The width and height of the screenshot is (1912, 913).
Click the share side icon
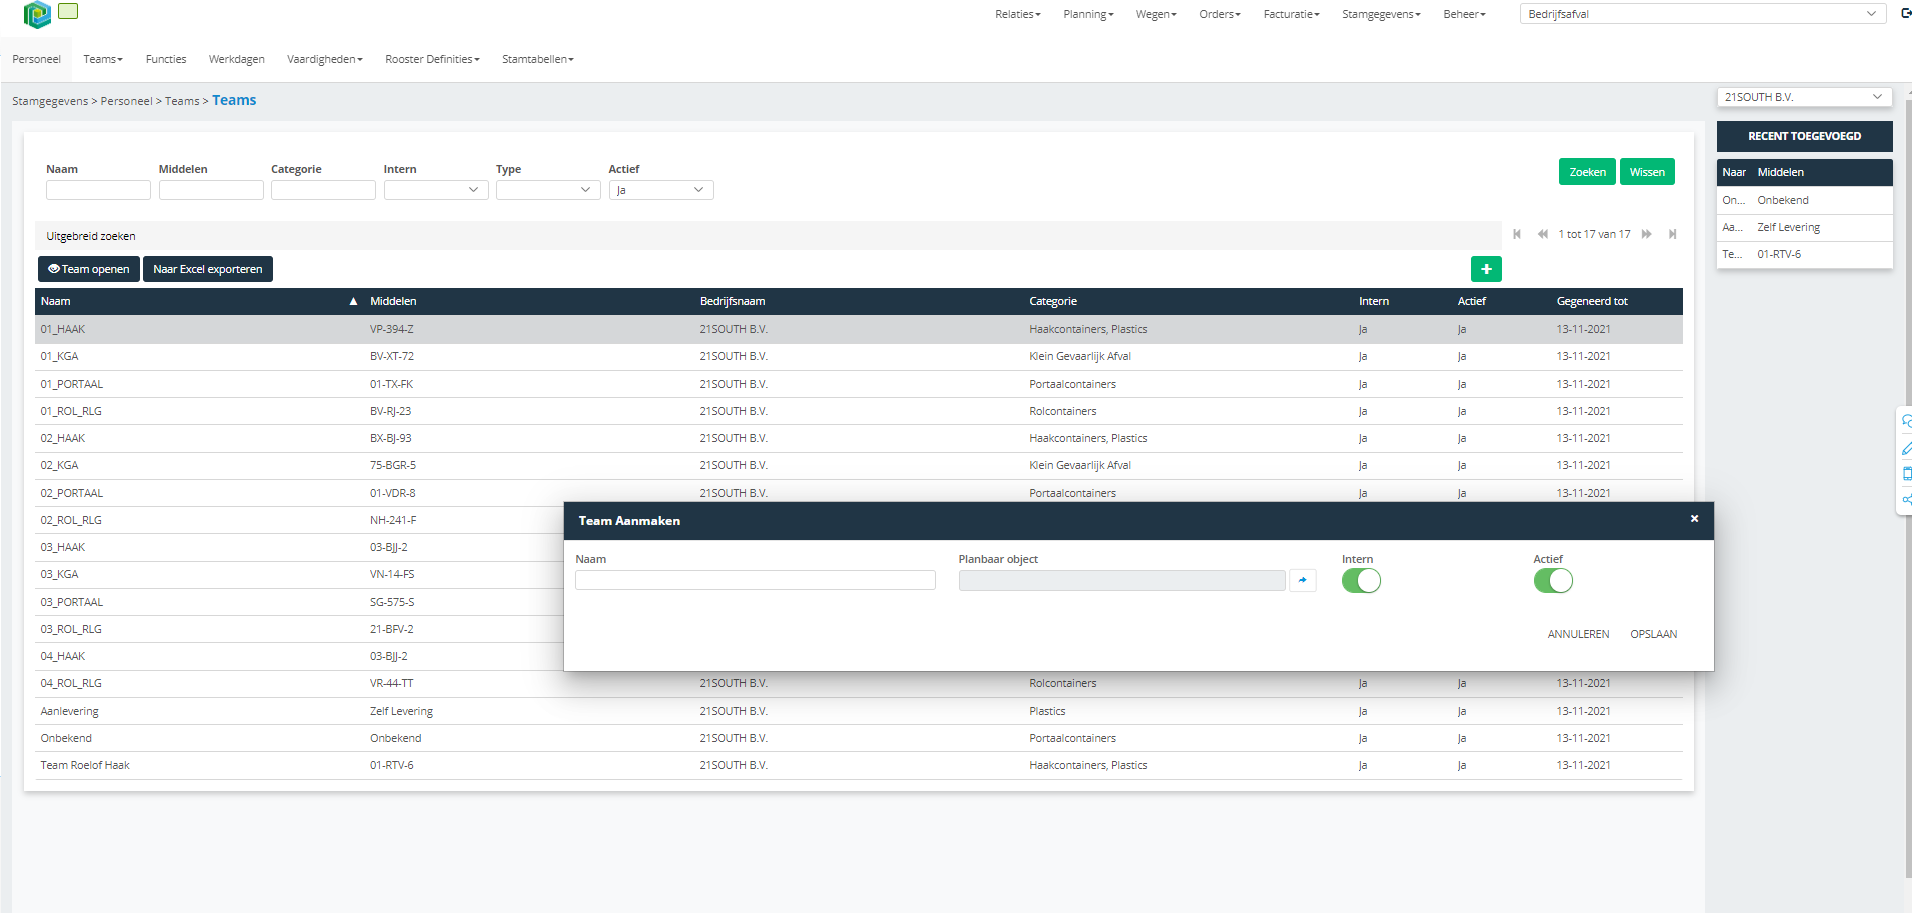(1907, 500)
